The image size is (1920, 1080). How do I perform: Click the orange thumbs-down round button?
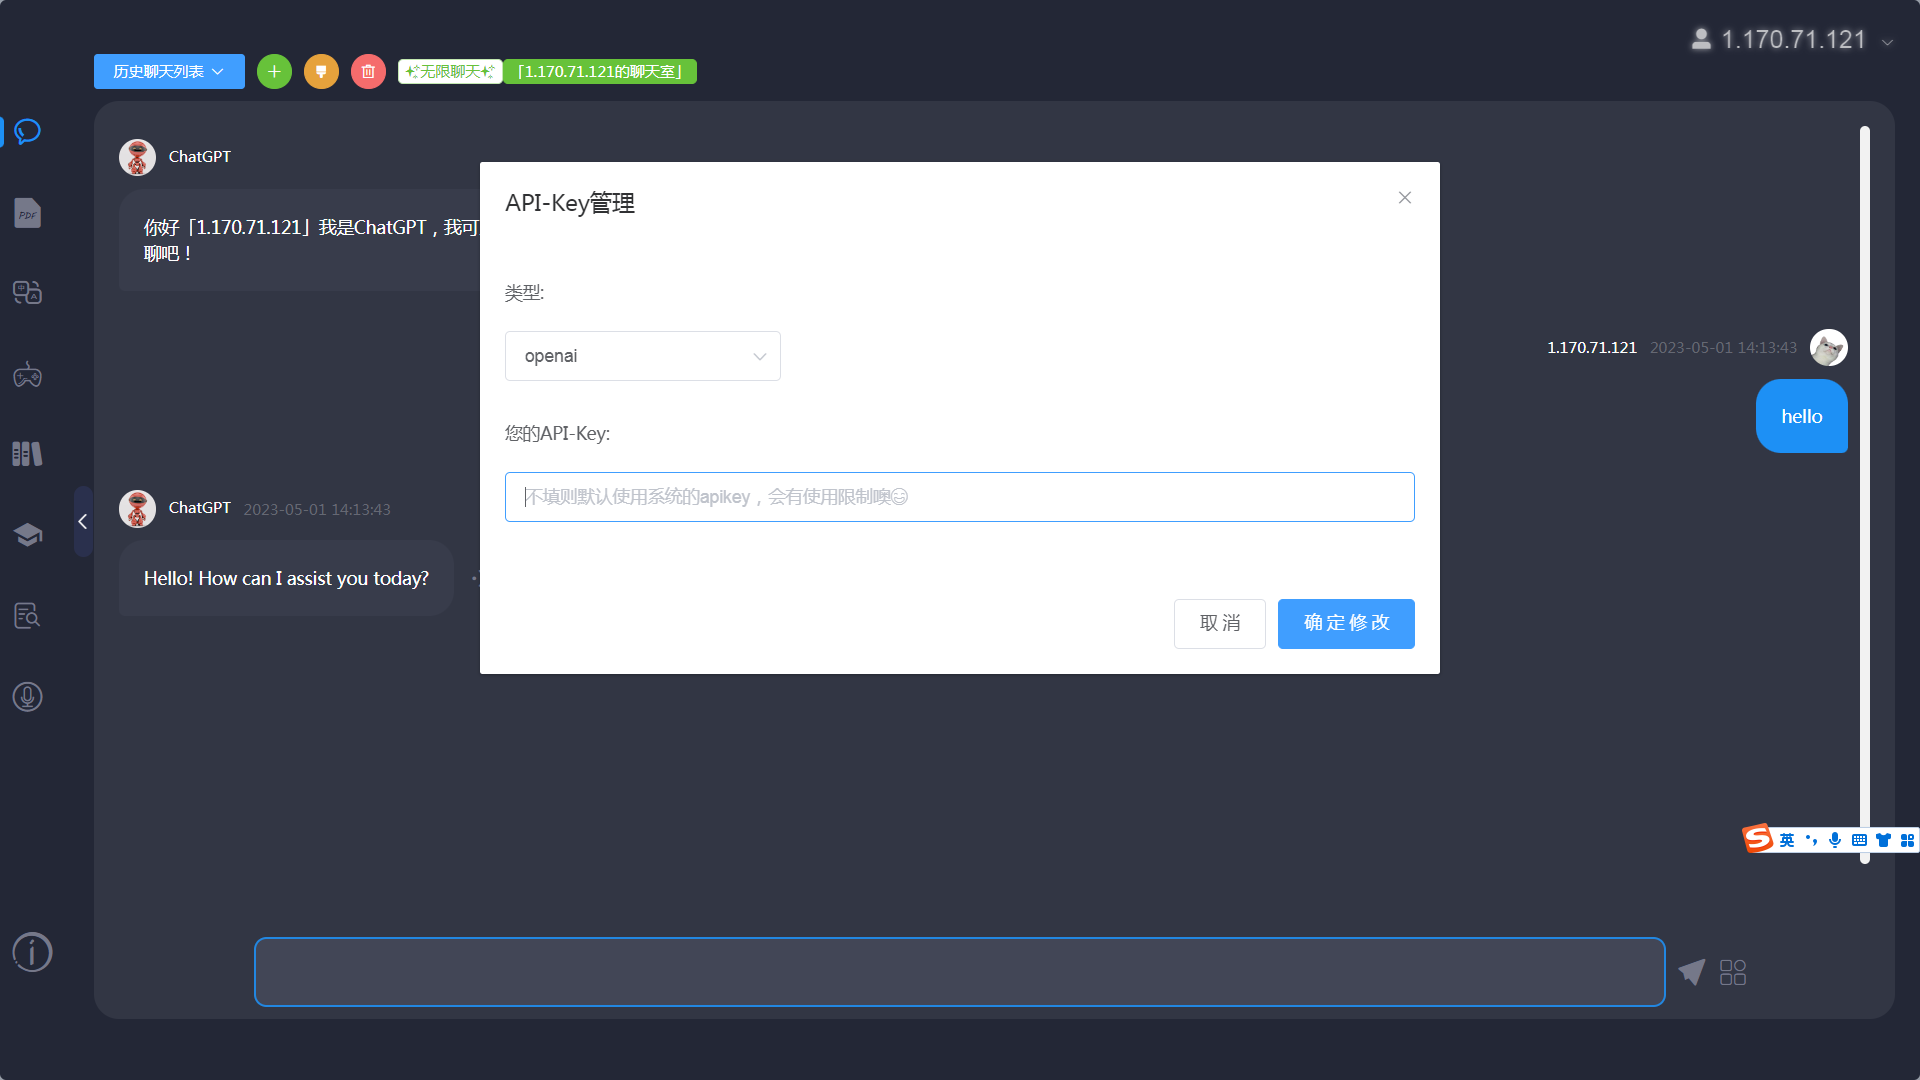[x=321, y=72]
